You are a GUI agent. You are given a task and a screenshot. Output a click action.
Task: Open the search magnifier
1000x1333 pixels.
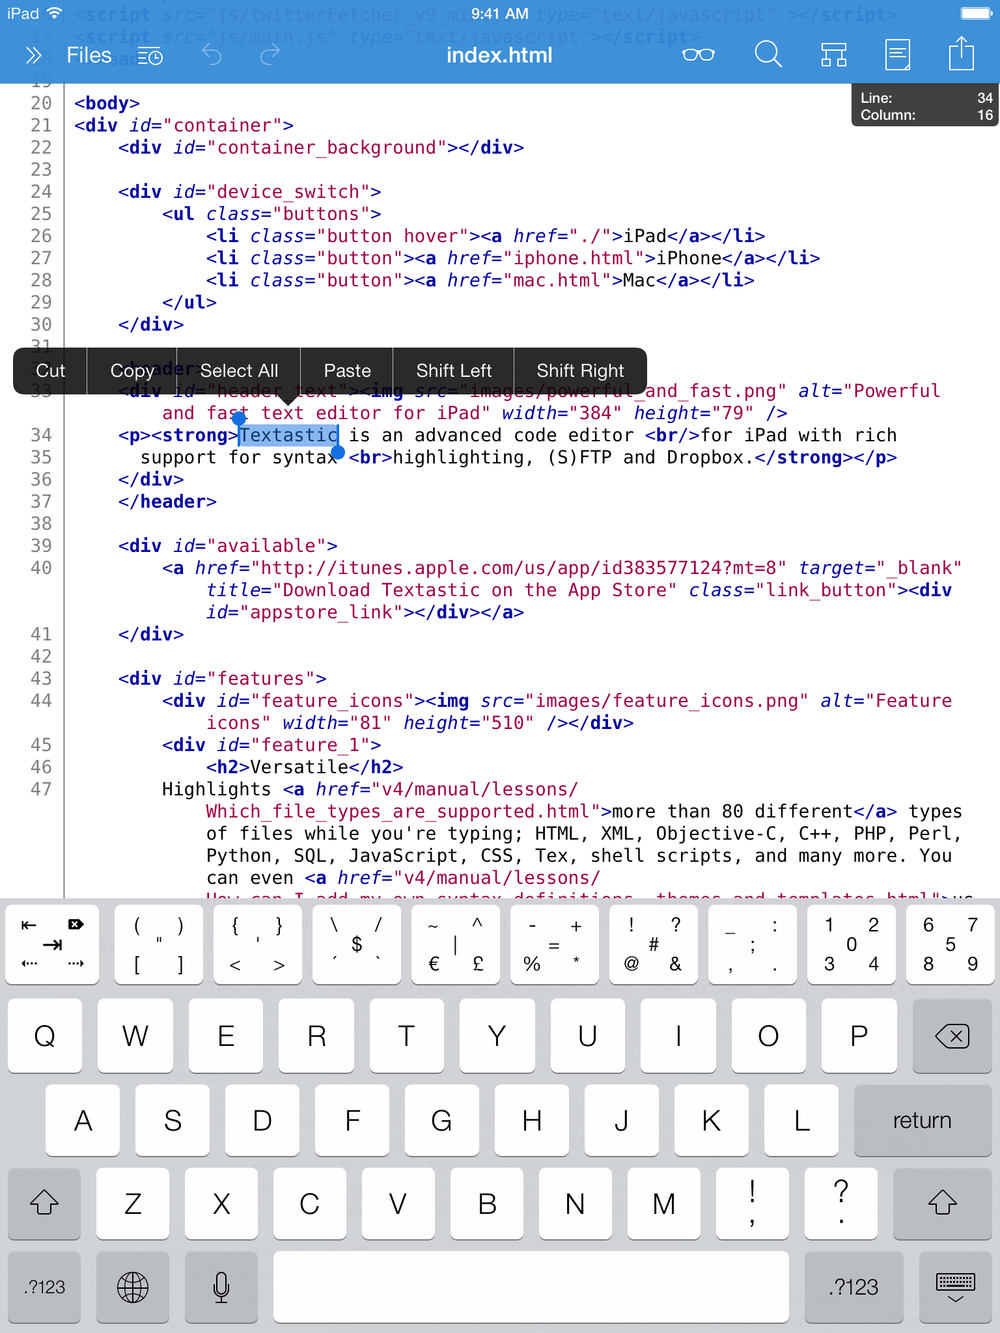(768, 54)
